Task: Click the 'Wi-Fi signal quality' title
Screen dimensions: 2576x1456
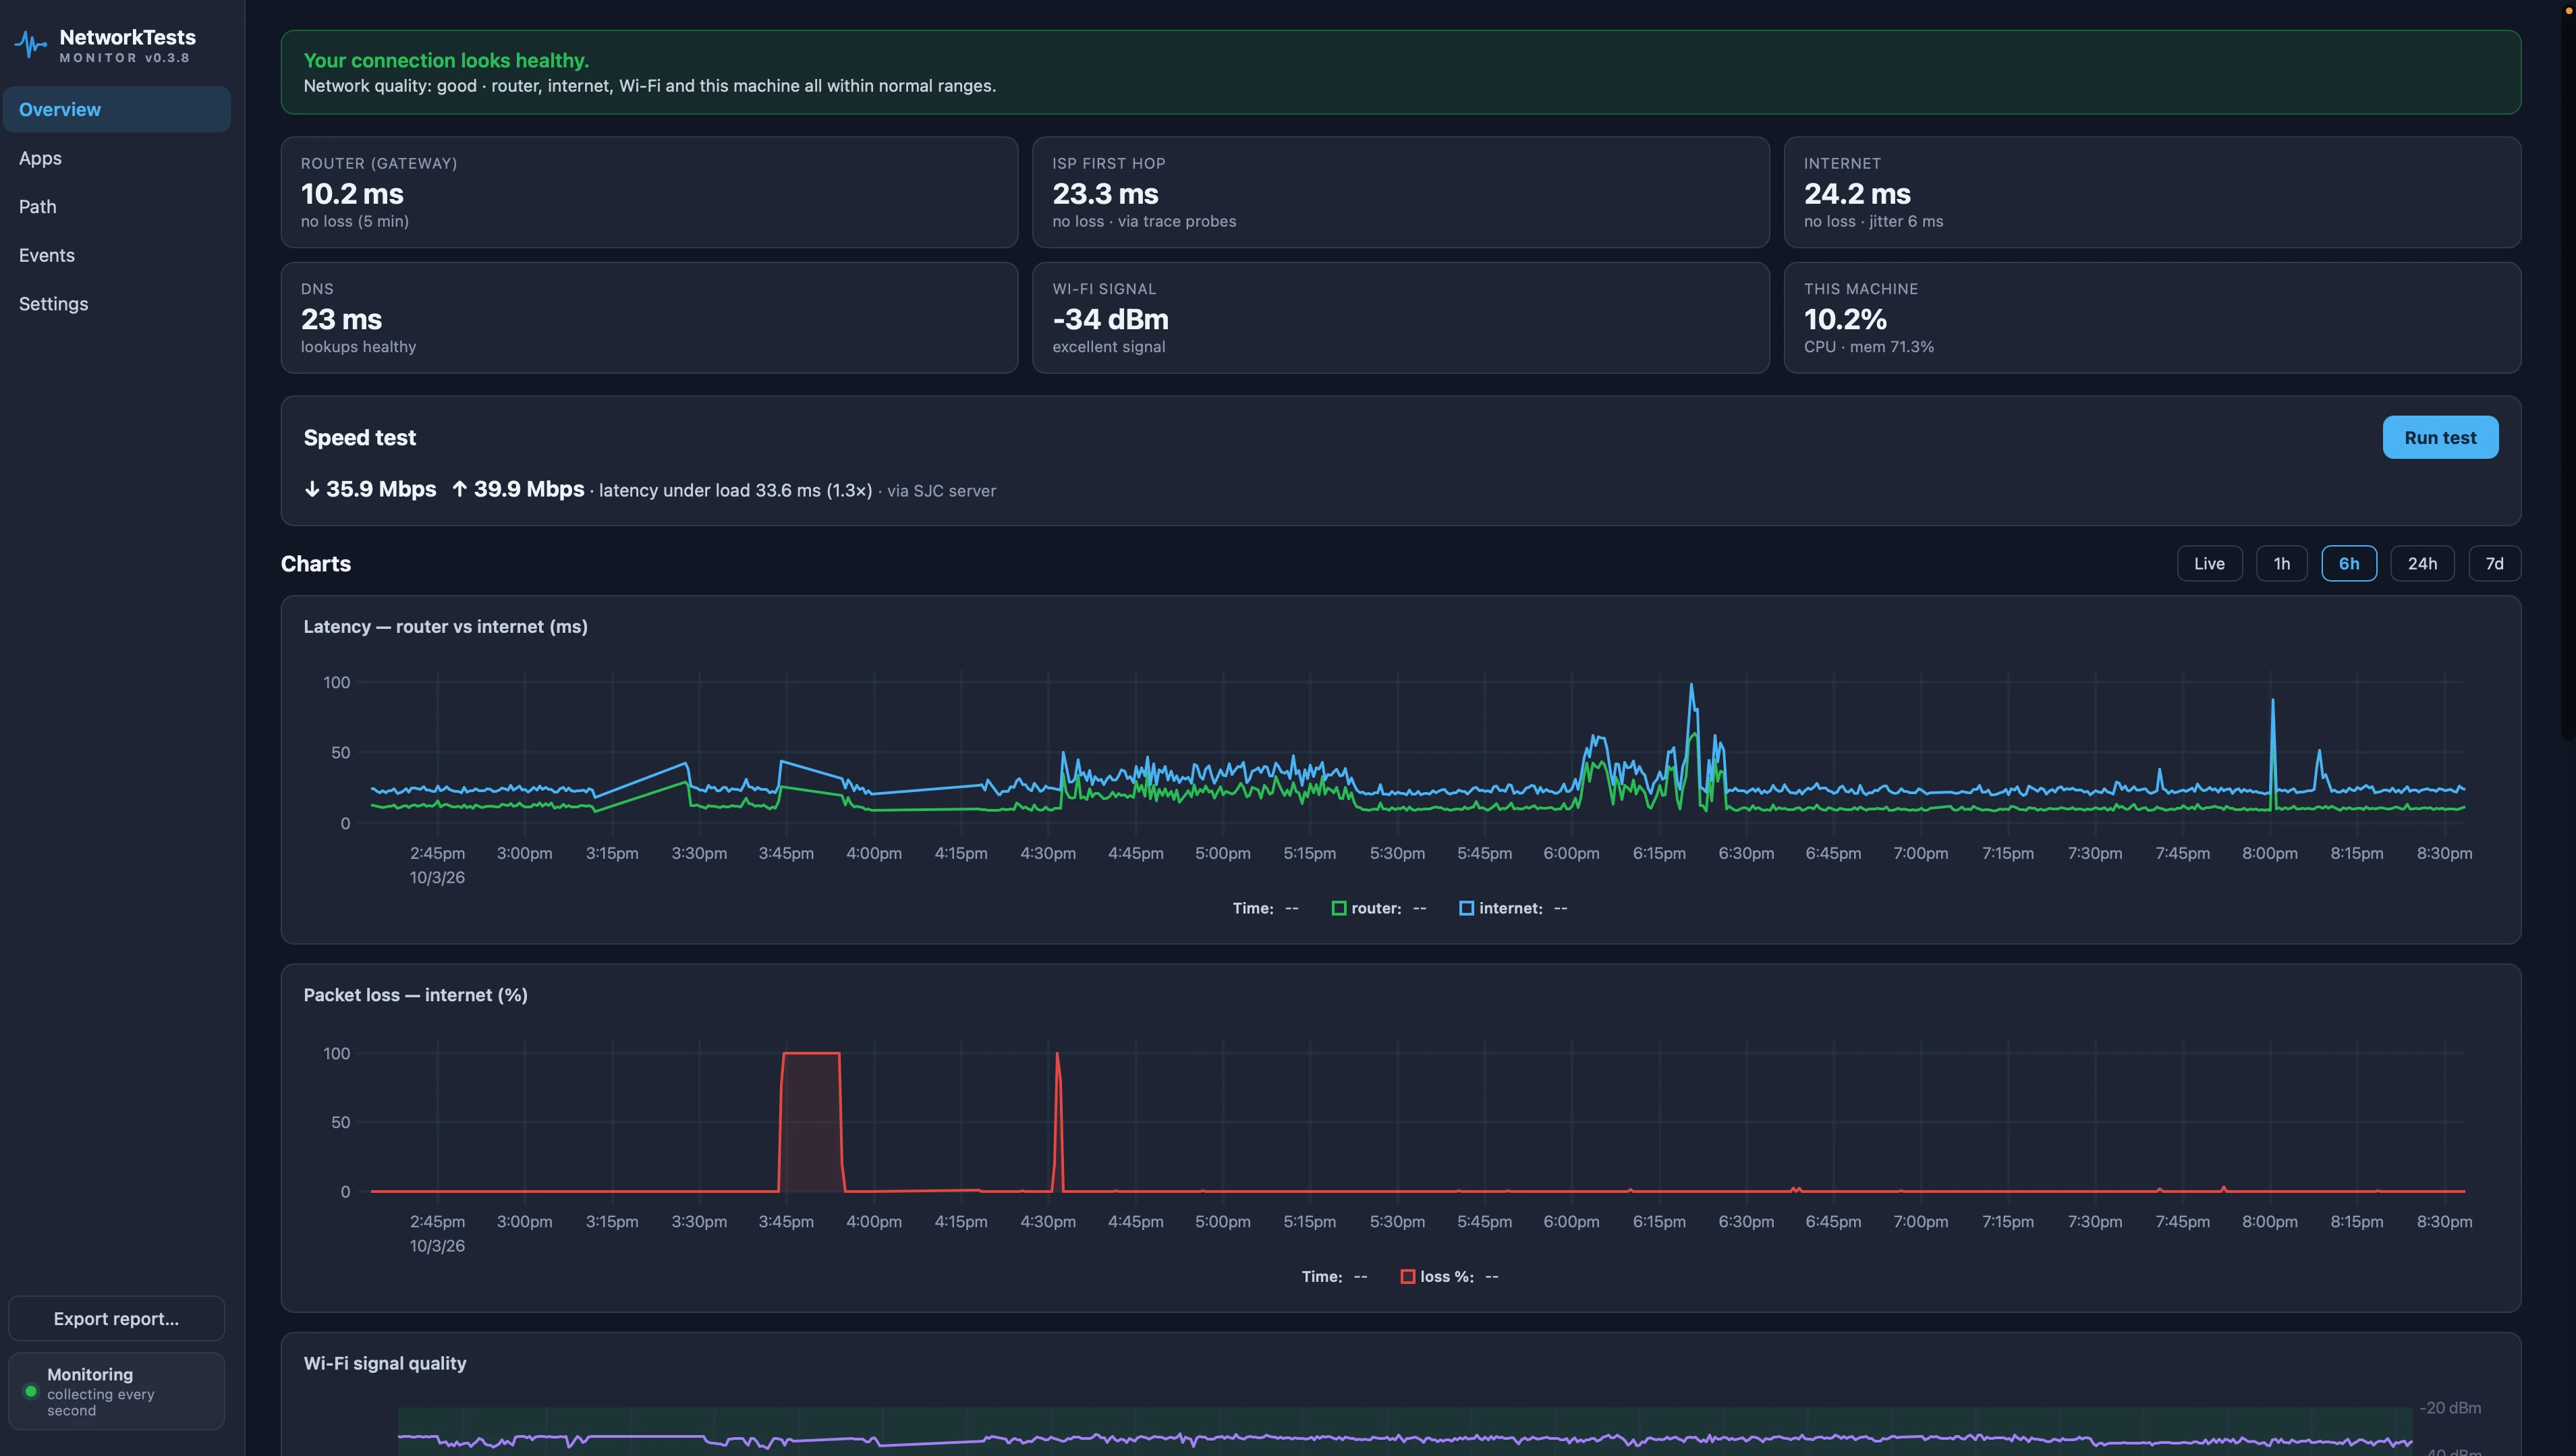Action: (x=384, y=1363)
